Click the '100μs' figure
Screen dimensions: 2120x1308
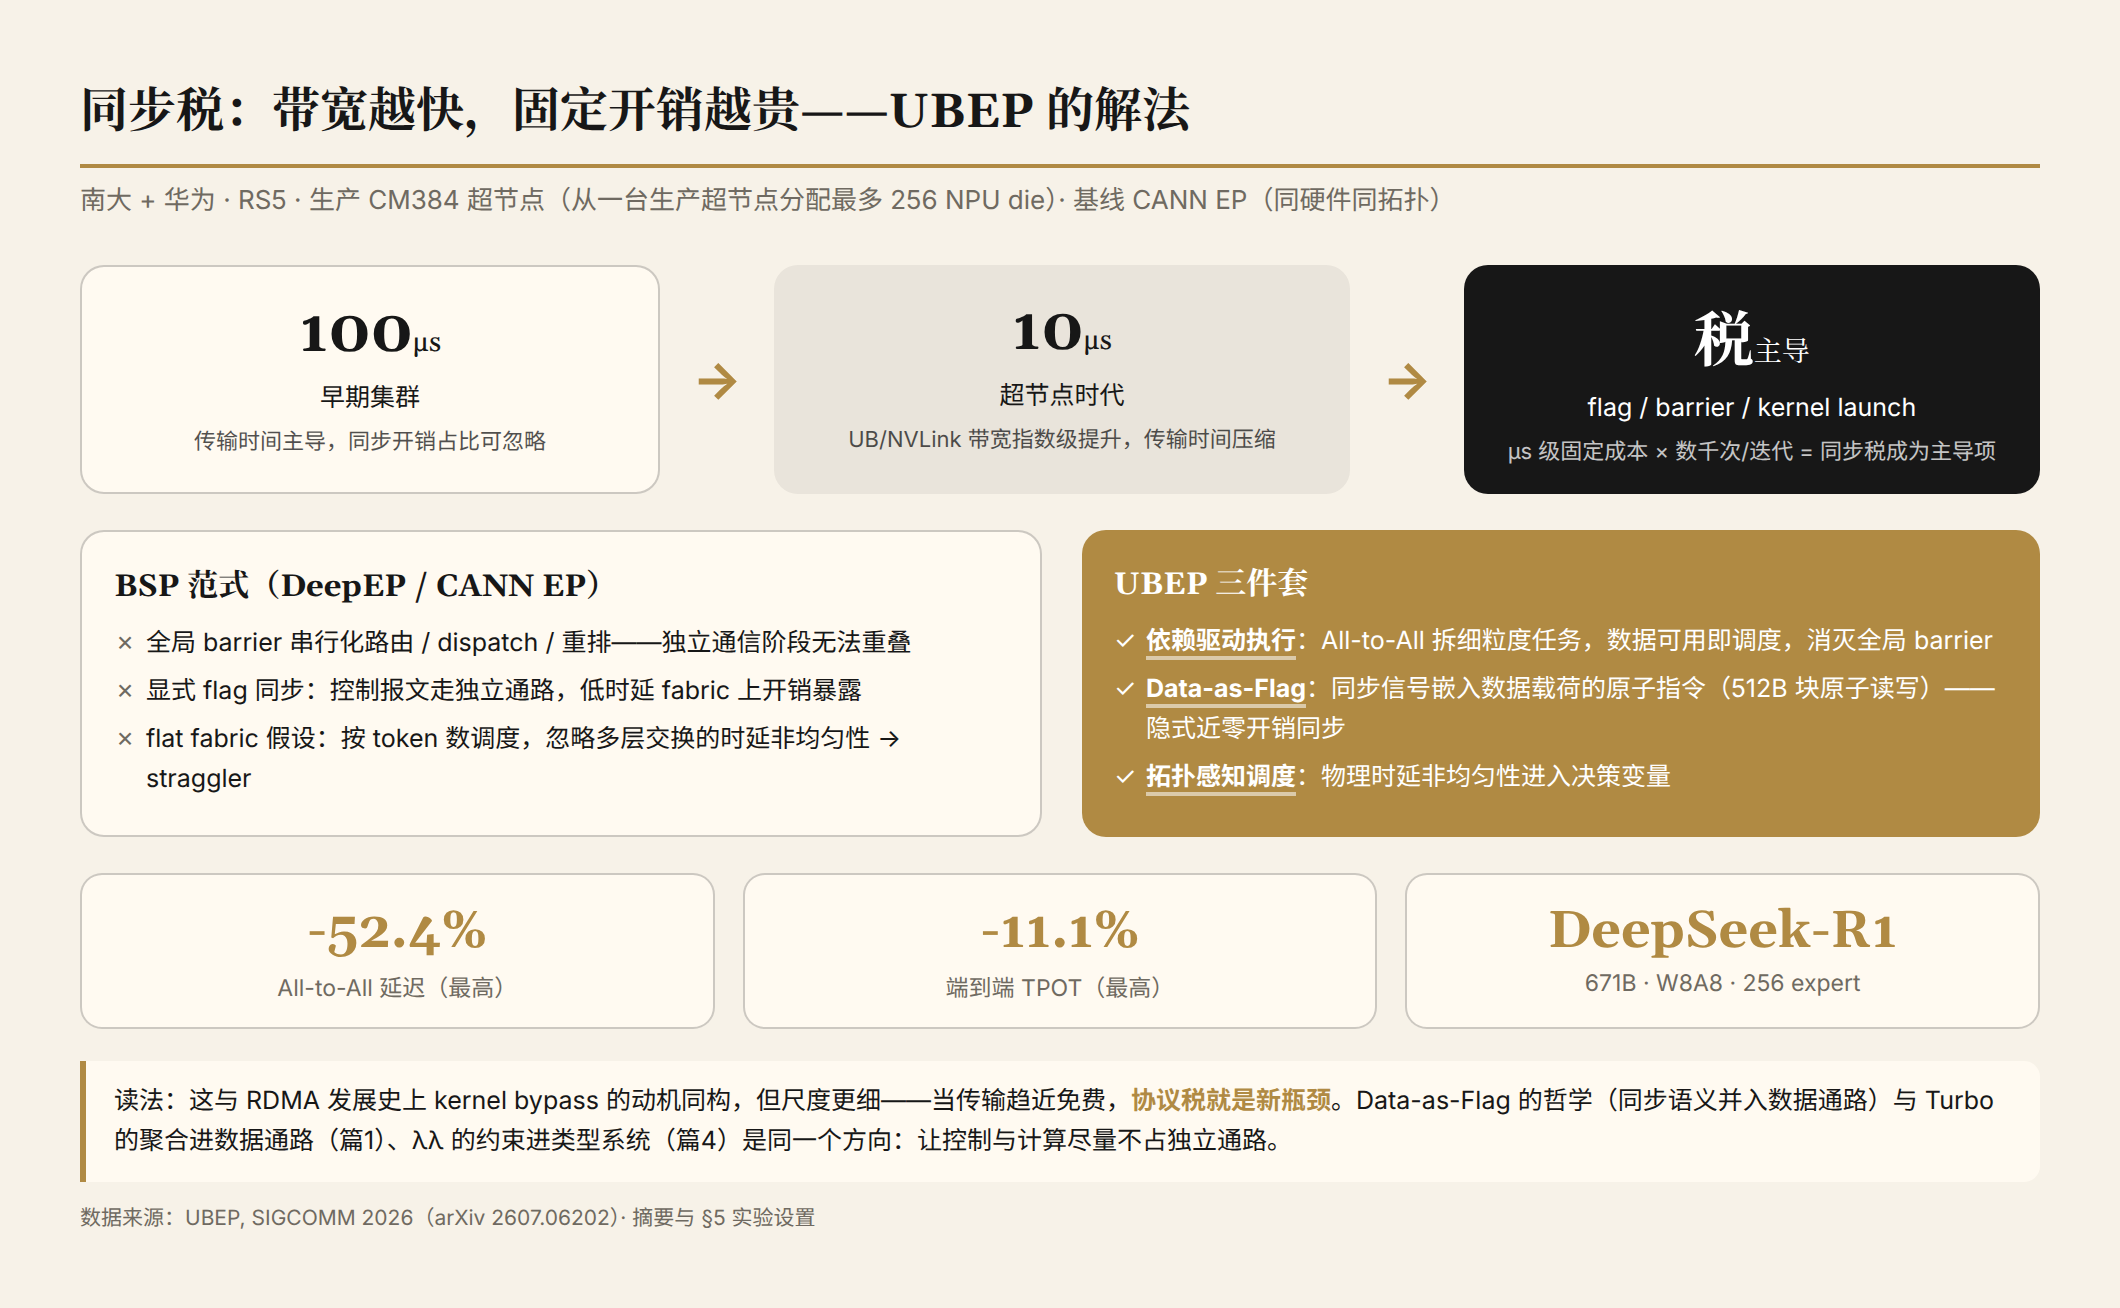(370, 334)
